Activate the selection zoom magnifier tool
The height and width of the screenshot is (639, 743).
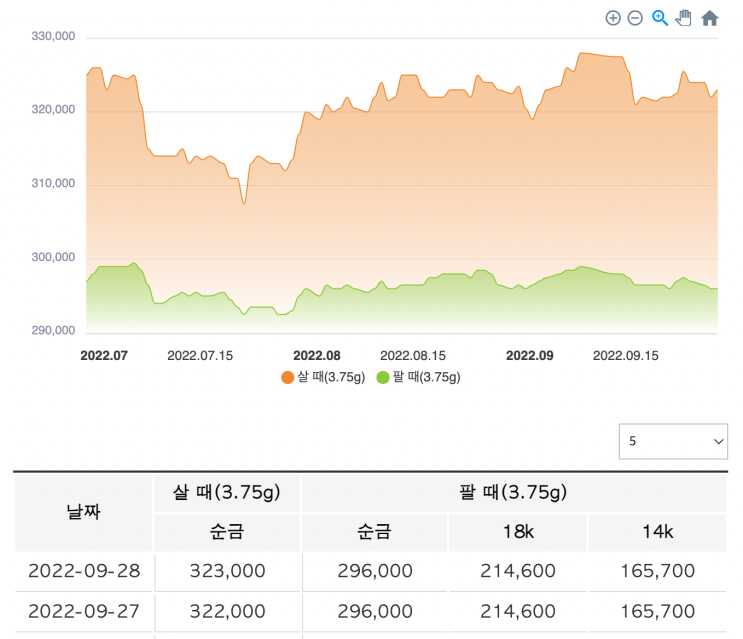click(660, 18)
